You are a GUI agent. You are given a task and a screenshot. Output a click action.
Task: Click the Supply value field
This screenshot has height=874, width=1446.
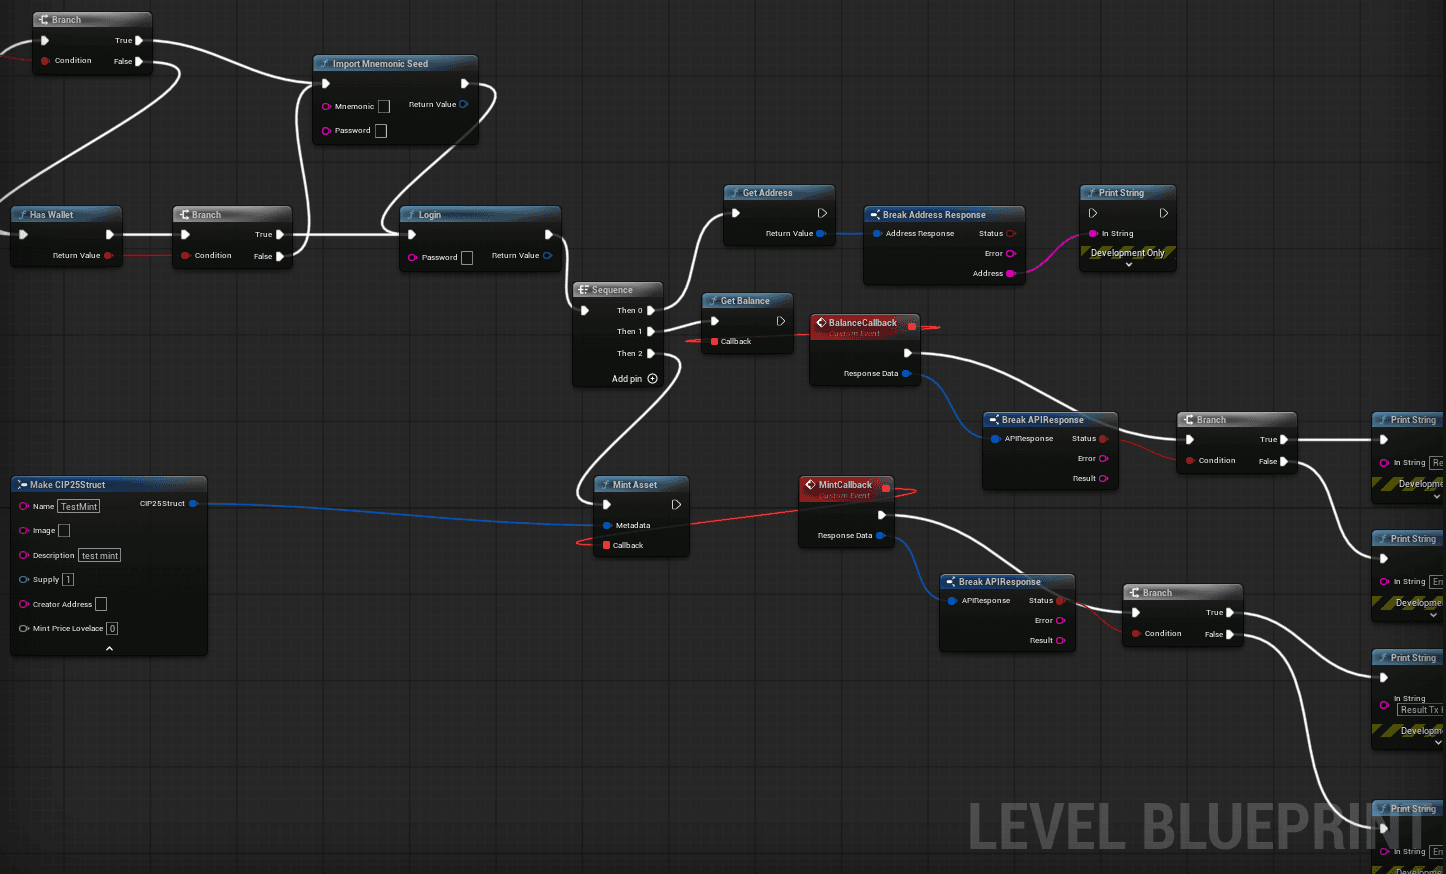click(x=68, y=580)
